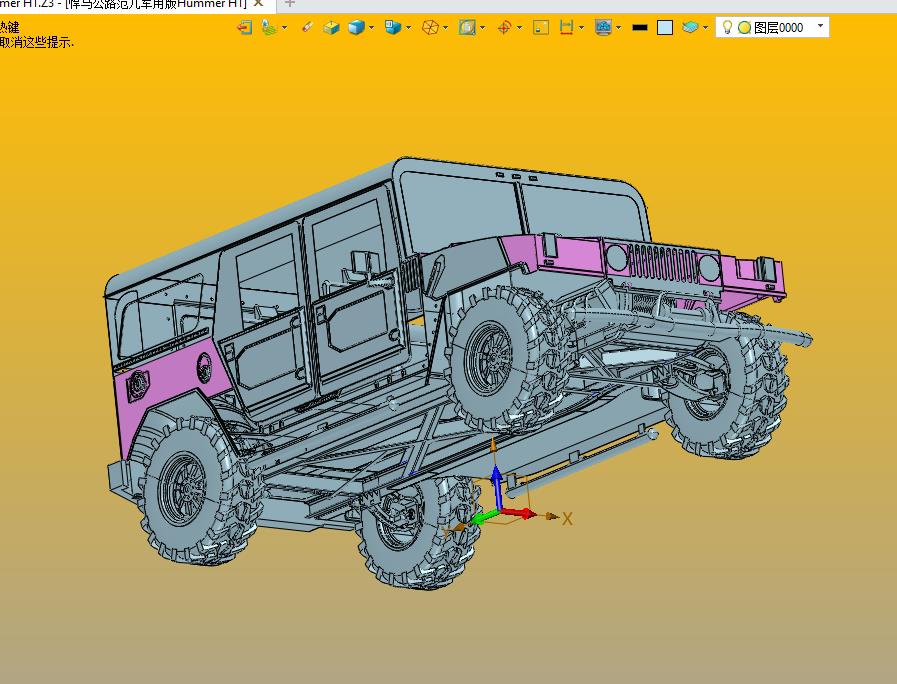
Task: Add a new tab with plus button
Action: 289,3
